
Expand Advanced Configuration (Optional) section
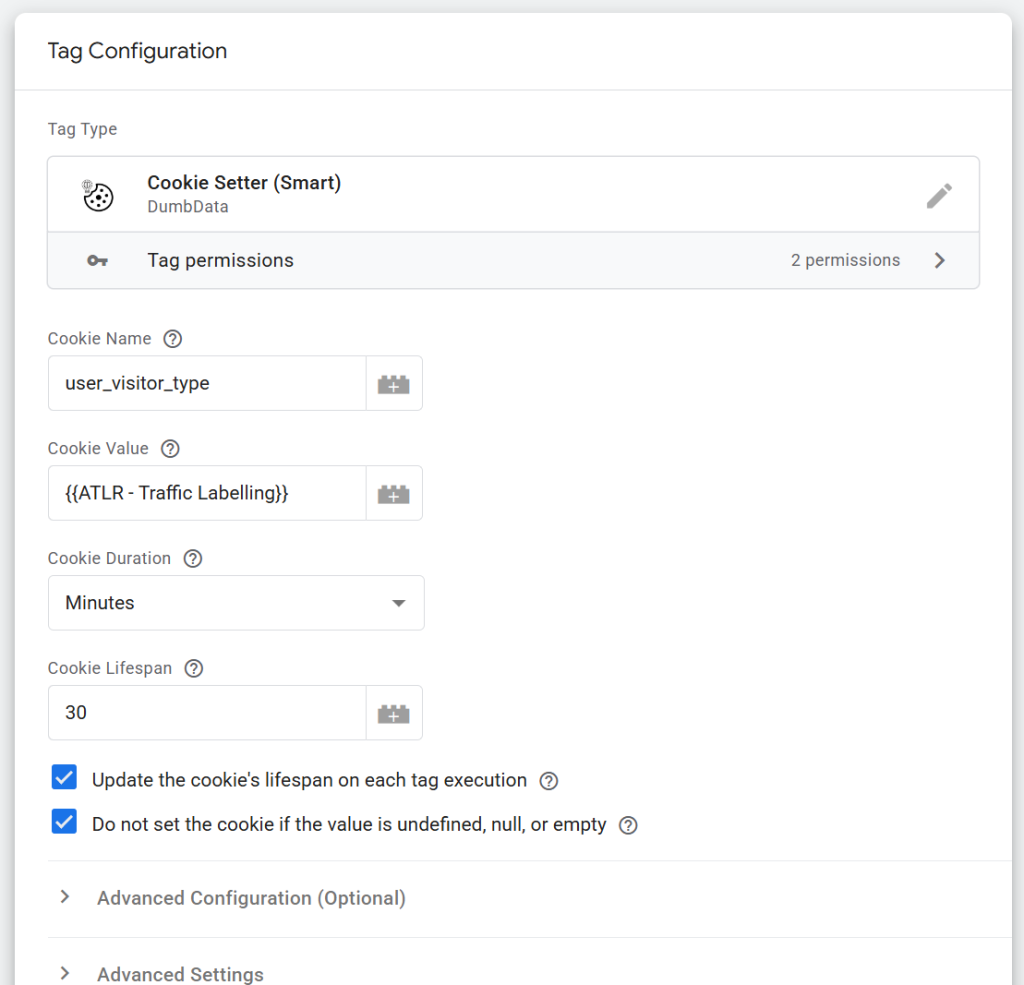pos(250,898)
